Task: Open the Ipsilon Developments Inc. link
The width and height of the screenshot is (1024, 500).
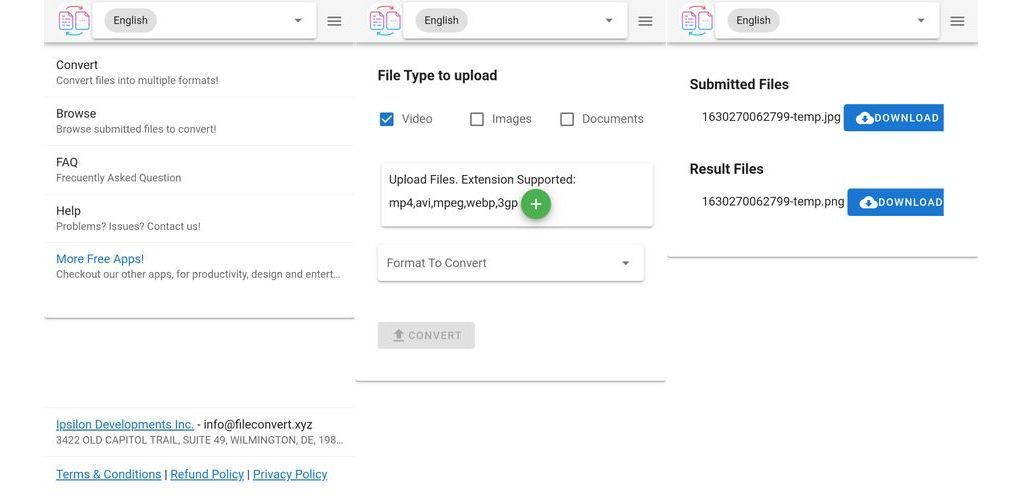Action: pos(125,424)
